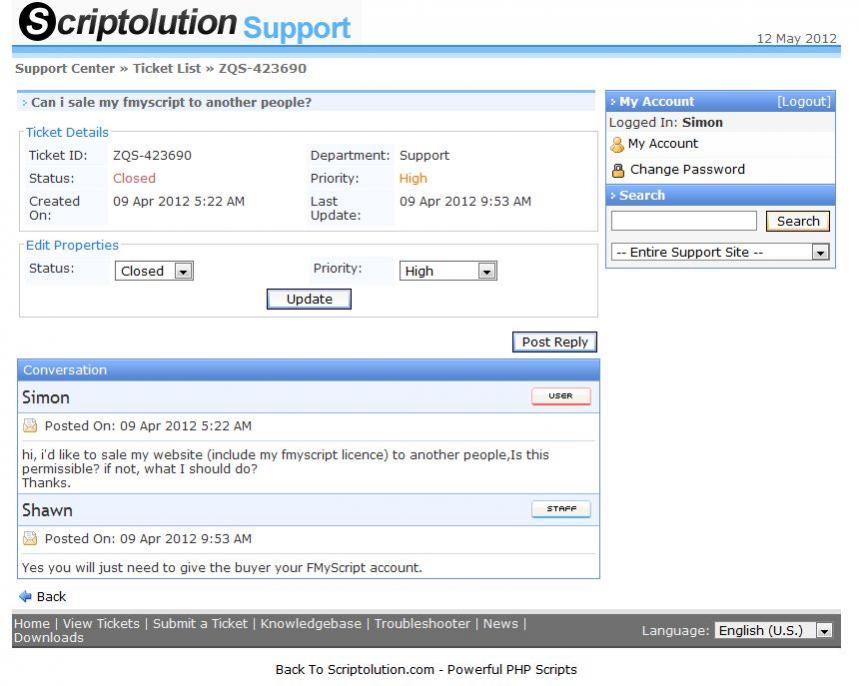Click the Logged In: Simon text
Image resolution: width=859 pixels, height=686 pixels.
point(666,123)
